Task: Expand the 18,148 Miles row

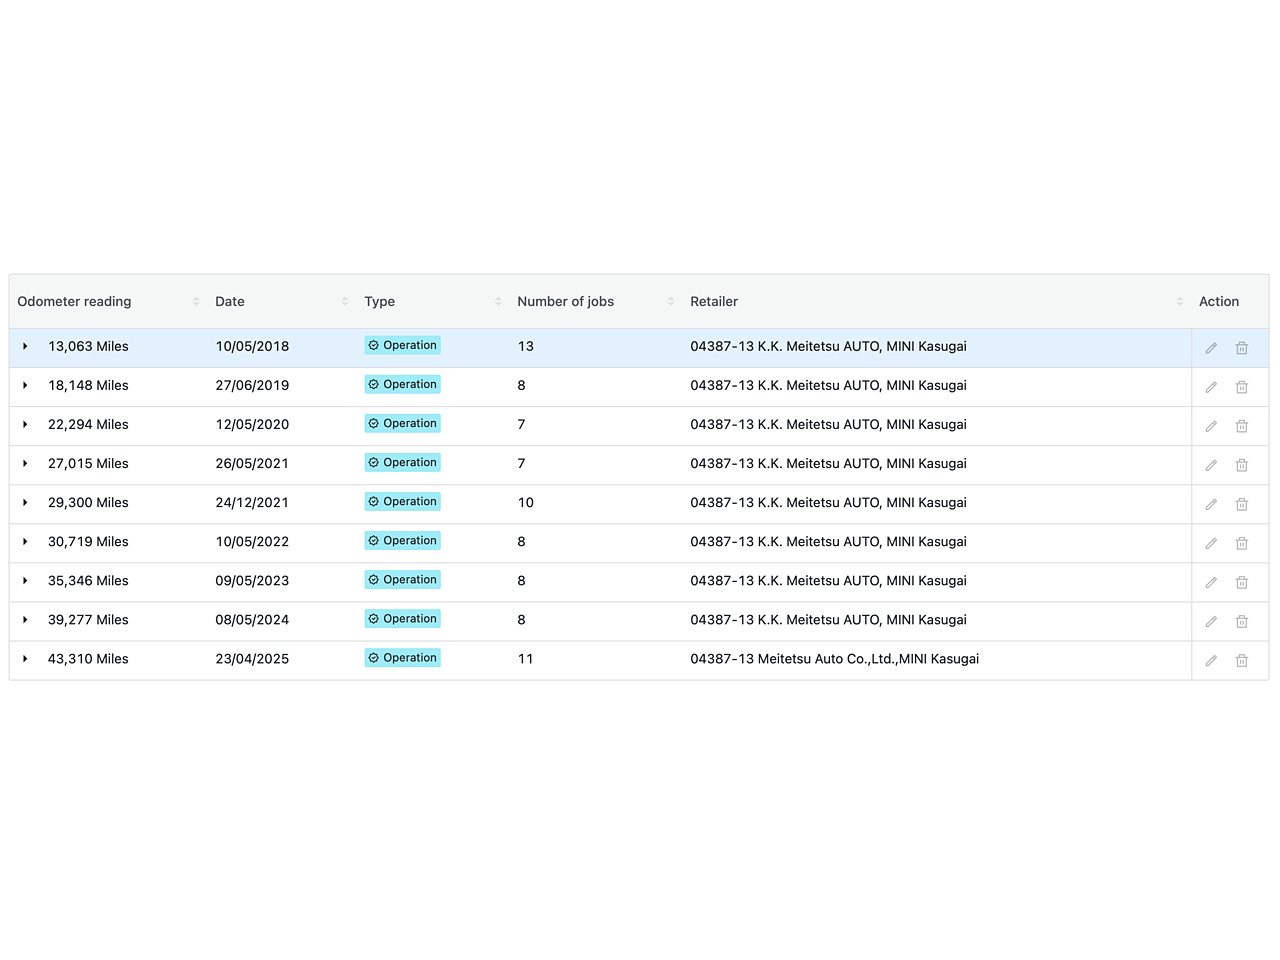Action: (x=25, y=385)
